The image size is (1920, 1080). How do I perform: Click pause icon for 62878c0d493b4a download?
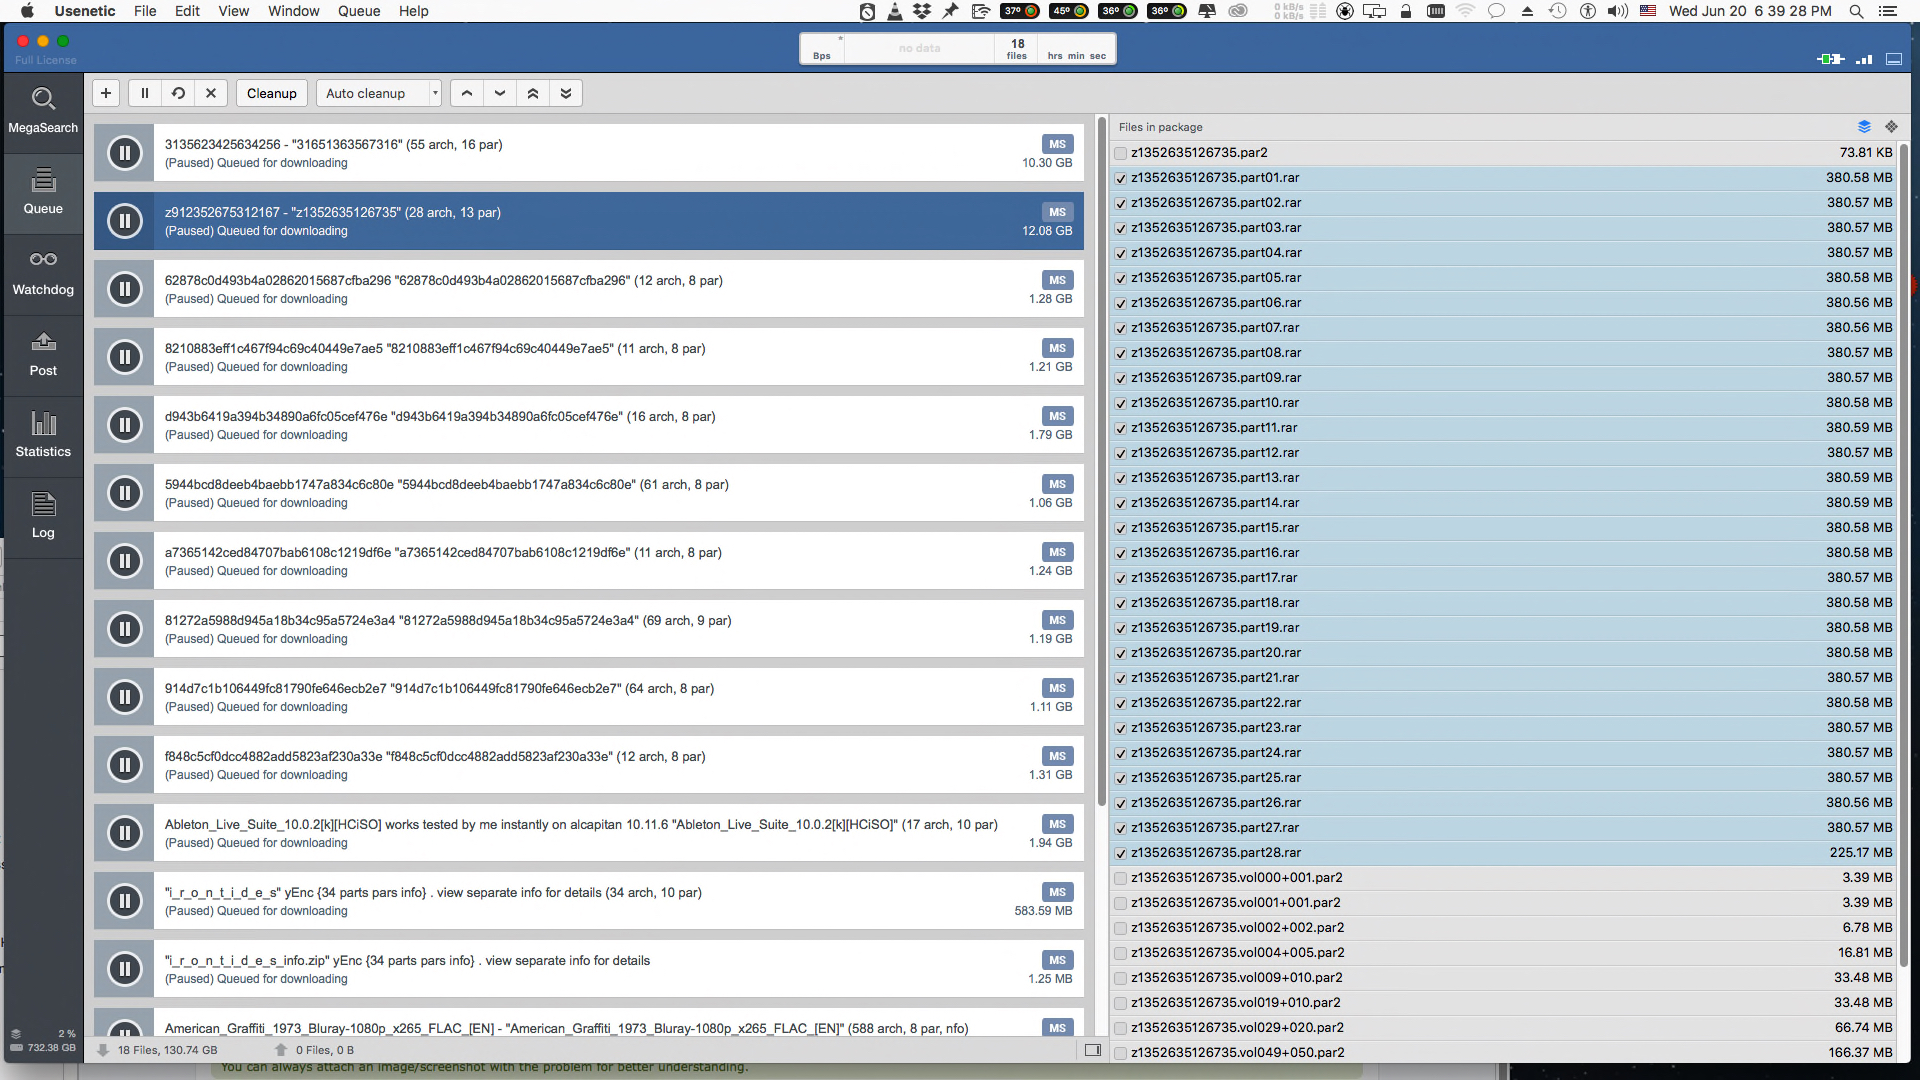pos(125,289)
